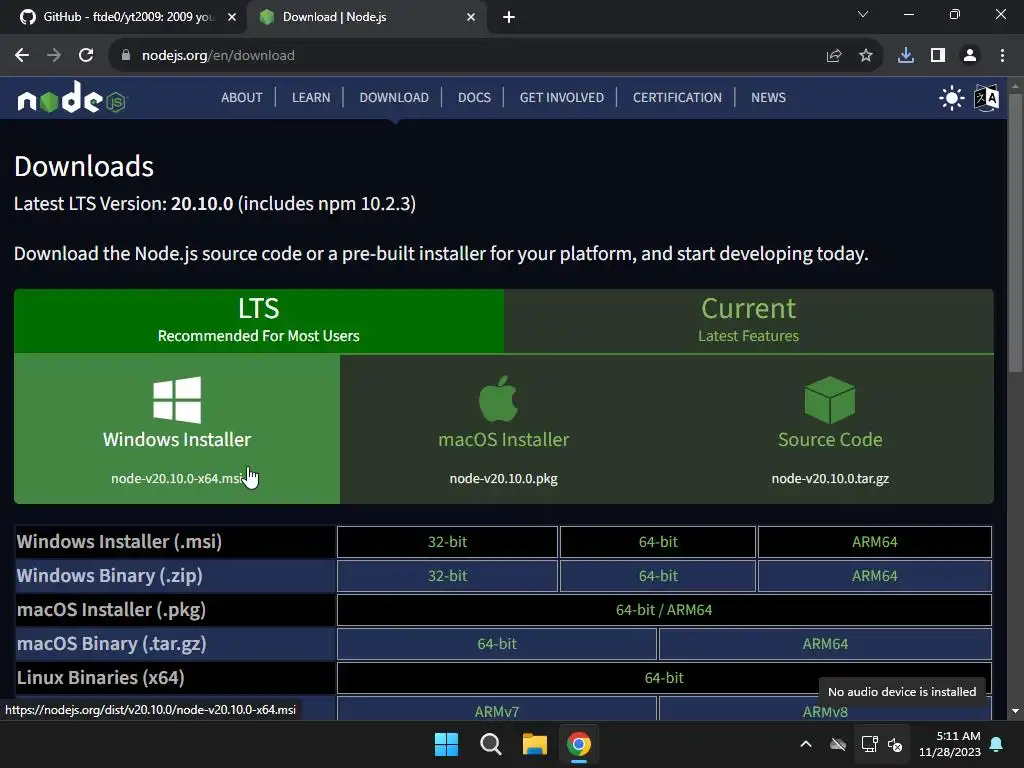Open the Chrome three-dot menu
This screenshot has height=768, width=1024.
click(x=1002, y=56)
